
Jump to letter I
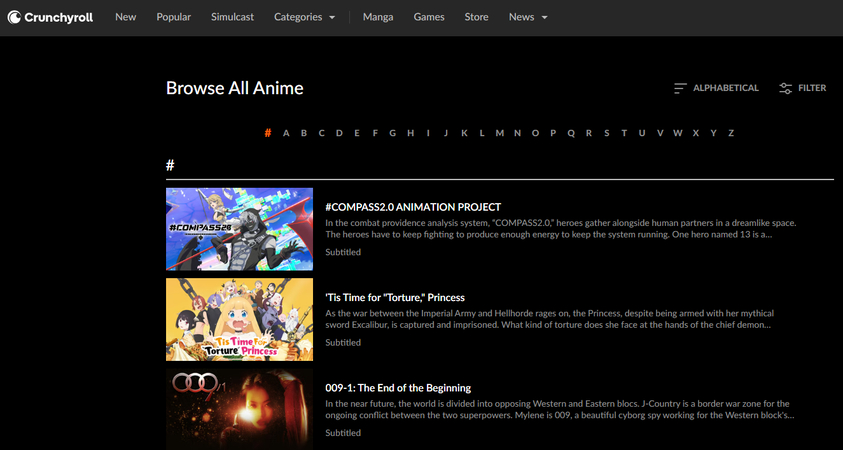[x=428, y=133]
